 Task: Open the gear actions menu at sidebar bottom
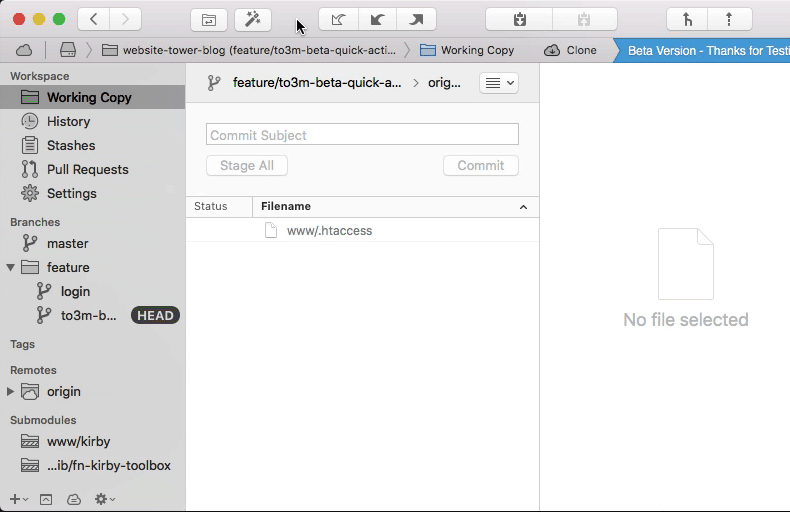tap(104, 499)
